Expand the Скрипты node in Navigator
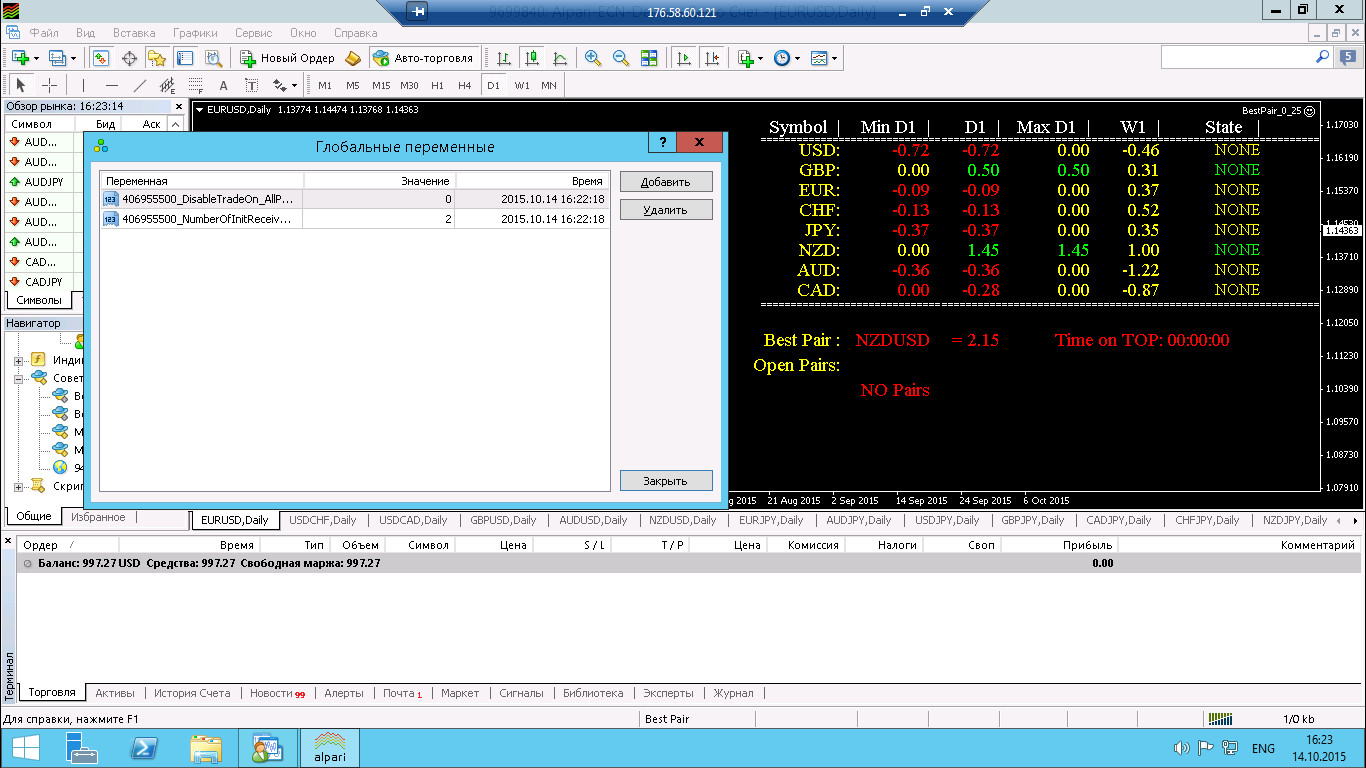This screenshot has height=768, width=1366. tap(18, 486)
